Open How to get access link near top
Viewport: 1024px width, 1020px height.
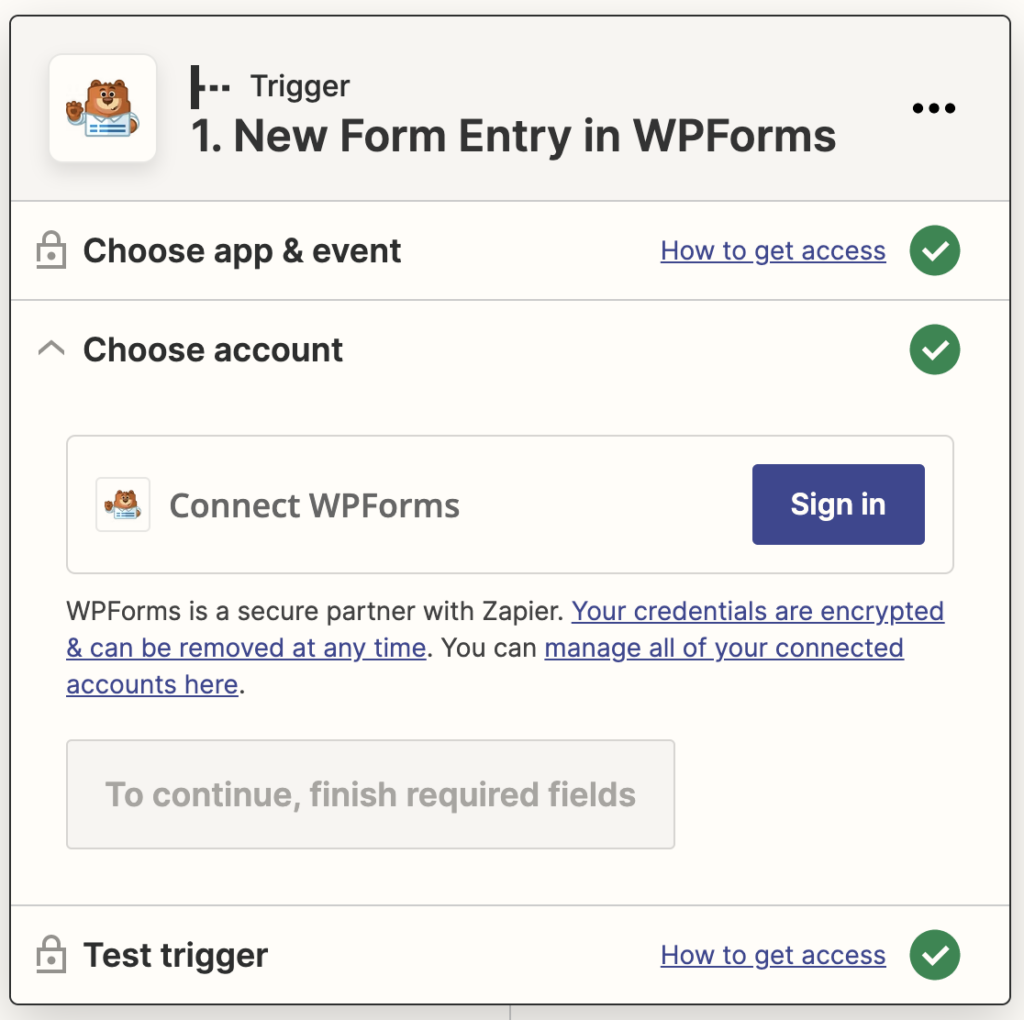[x=773, y=251]
